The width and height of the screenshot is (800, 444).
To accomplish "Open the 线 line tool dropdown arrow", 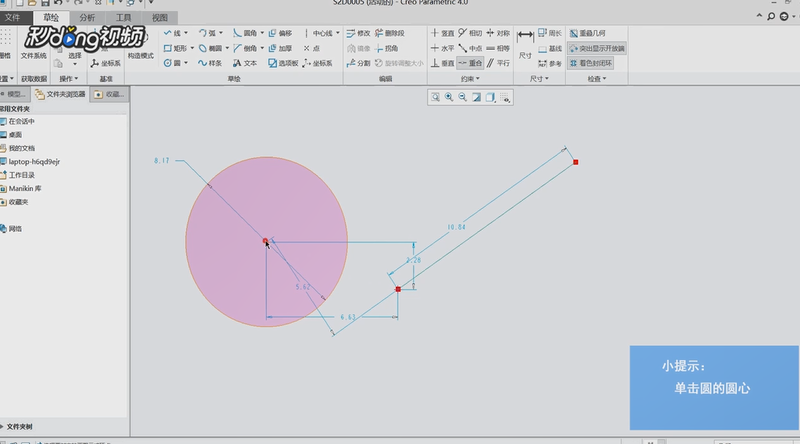I will [186, 33].
